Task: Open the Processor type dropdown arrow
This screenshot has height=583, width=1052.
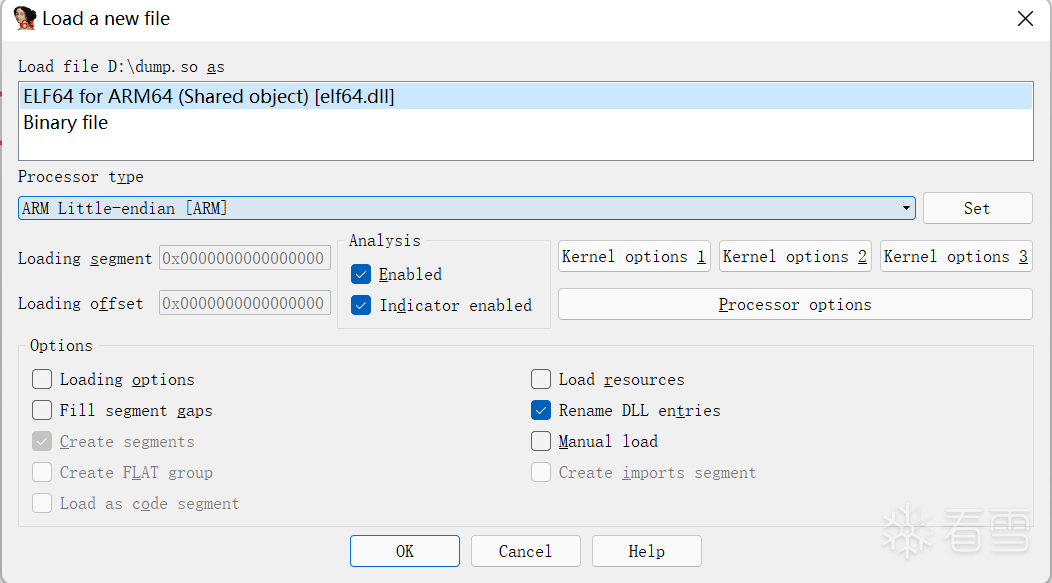Action: pos(906,208)
